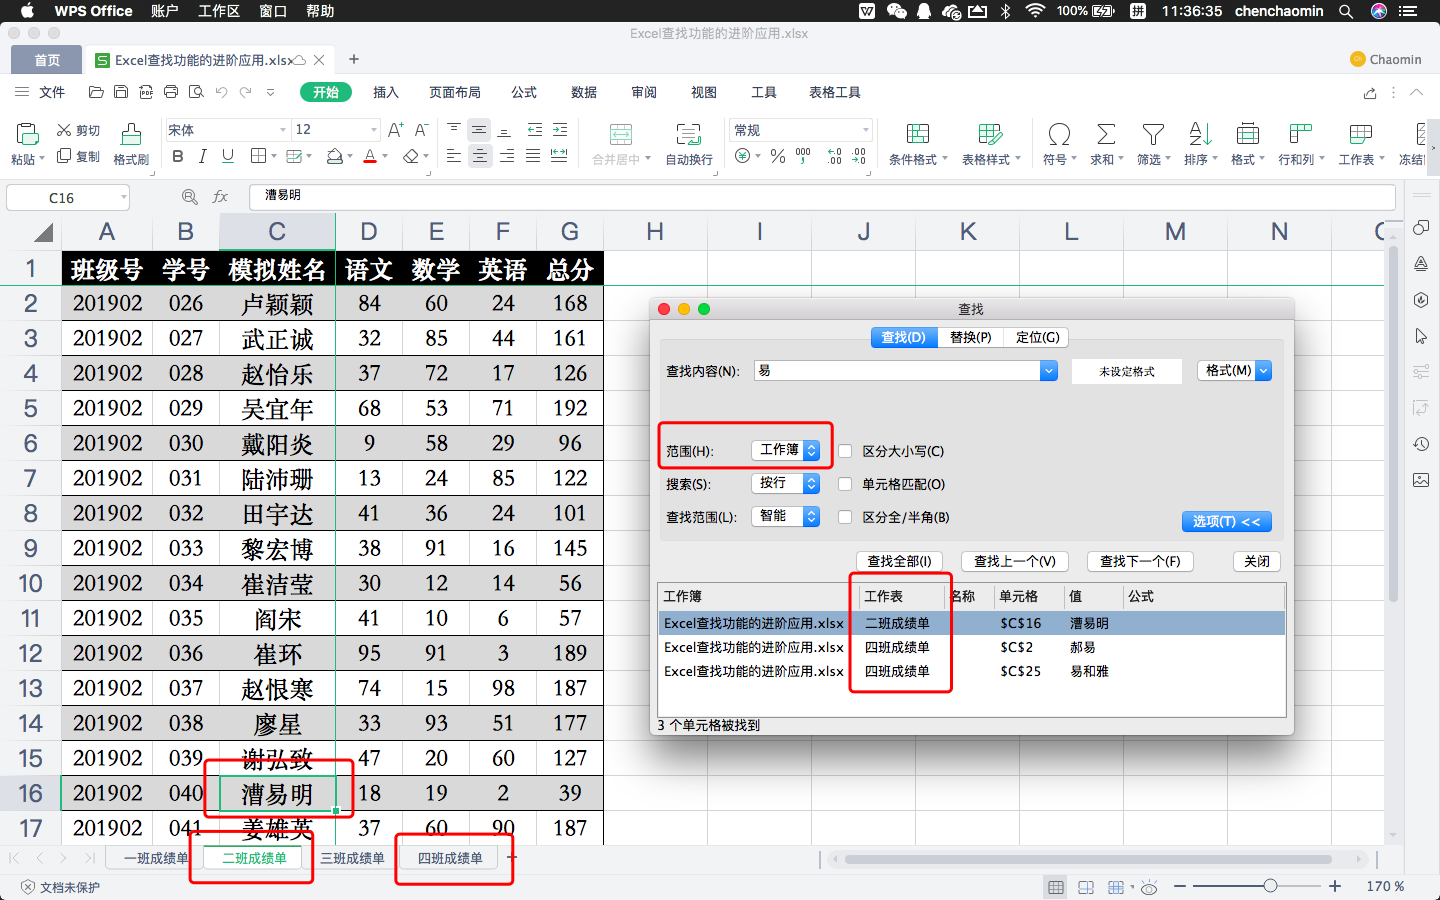Open the 范围 (工作簿) dropdown
The height and width of the screenshot is (900, 1440).
pyautogui.click(x=786, y=450)
